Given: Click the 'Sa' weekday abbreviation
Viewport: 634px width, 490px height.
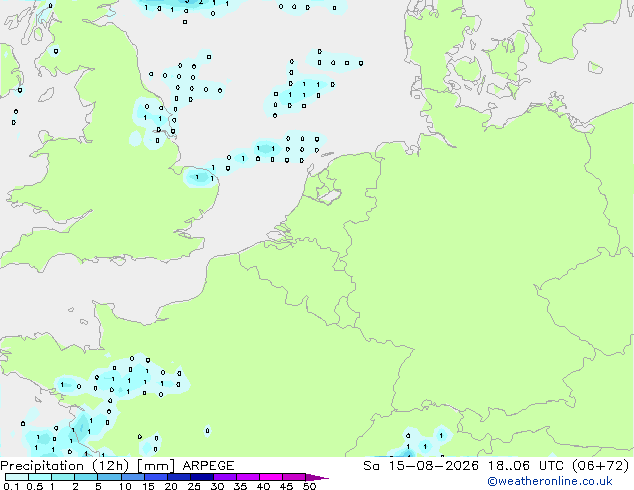Looking at the screenshot, I should coord(371,466).
